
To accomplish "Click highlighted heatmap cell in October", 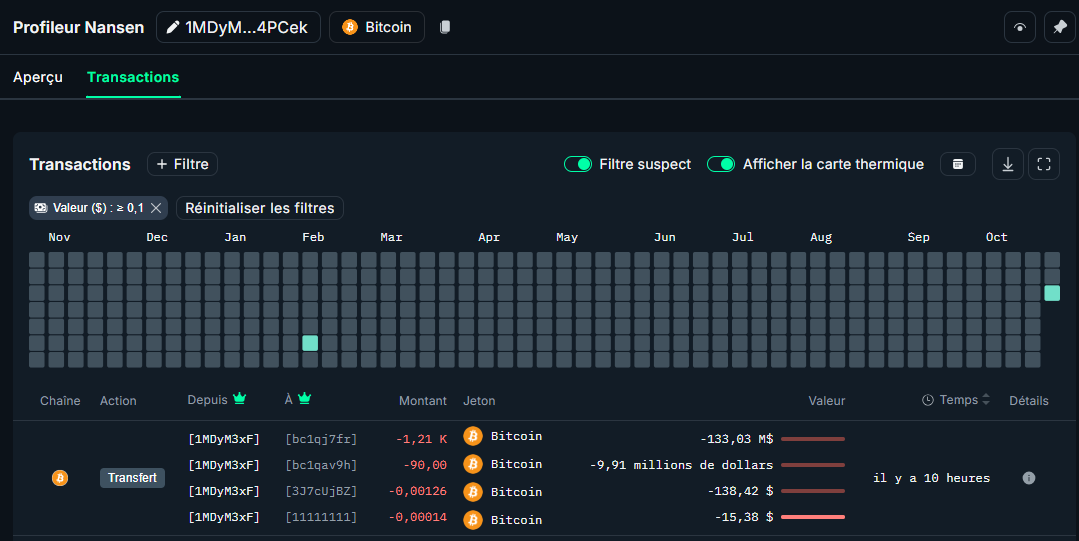I will pyautogui.click(x=1052, y=293).
